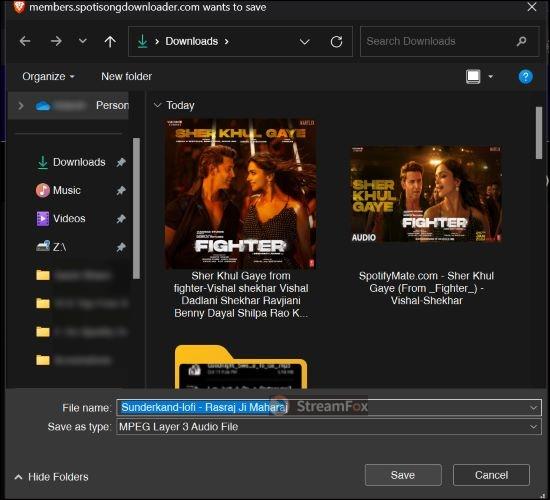Close the save dialog window
550x500 pixels.
(x=532, y=7)
